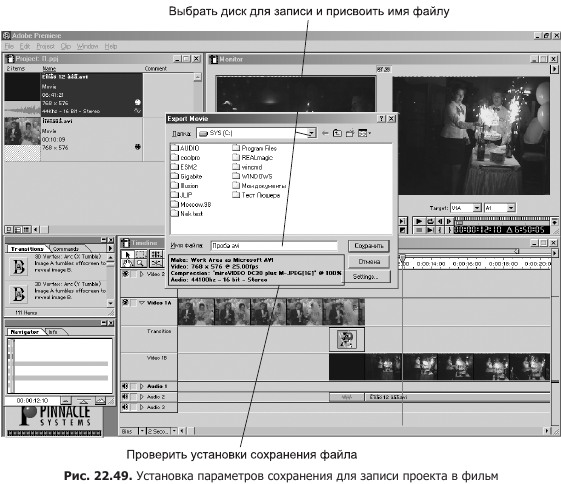Choose the Hand tool in Timeline
561x484 pixels.
coord(127,263)
